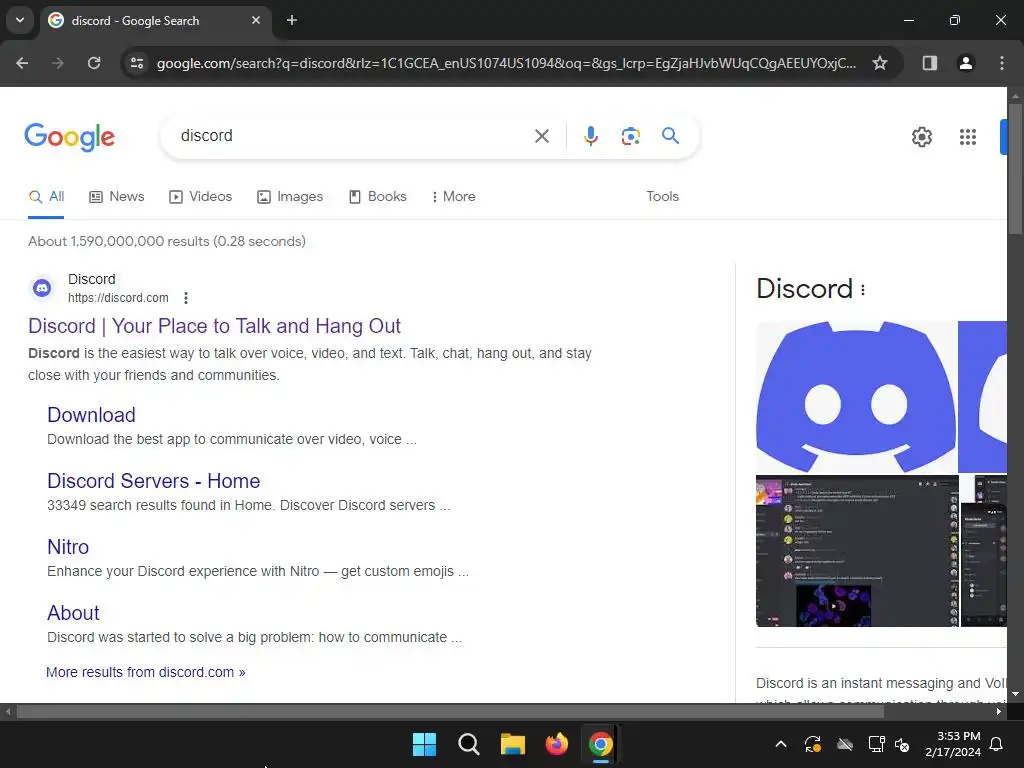Click the magnifying glass search button

[670, 136]
